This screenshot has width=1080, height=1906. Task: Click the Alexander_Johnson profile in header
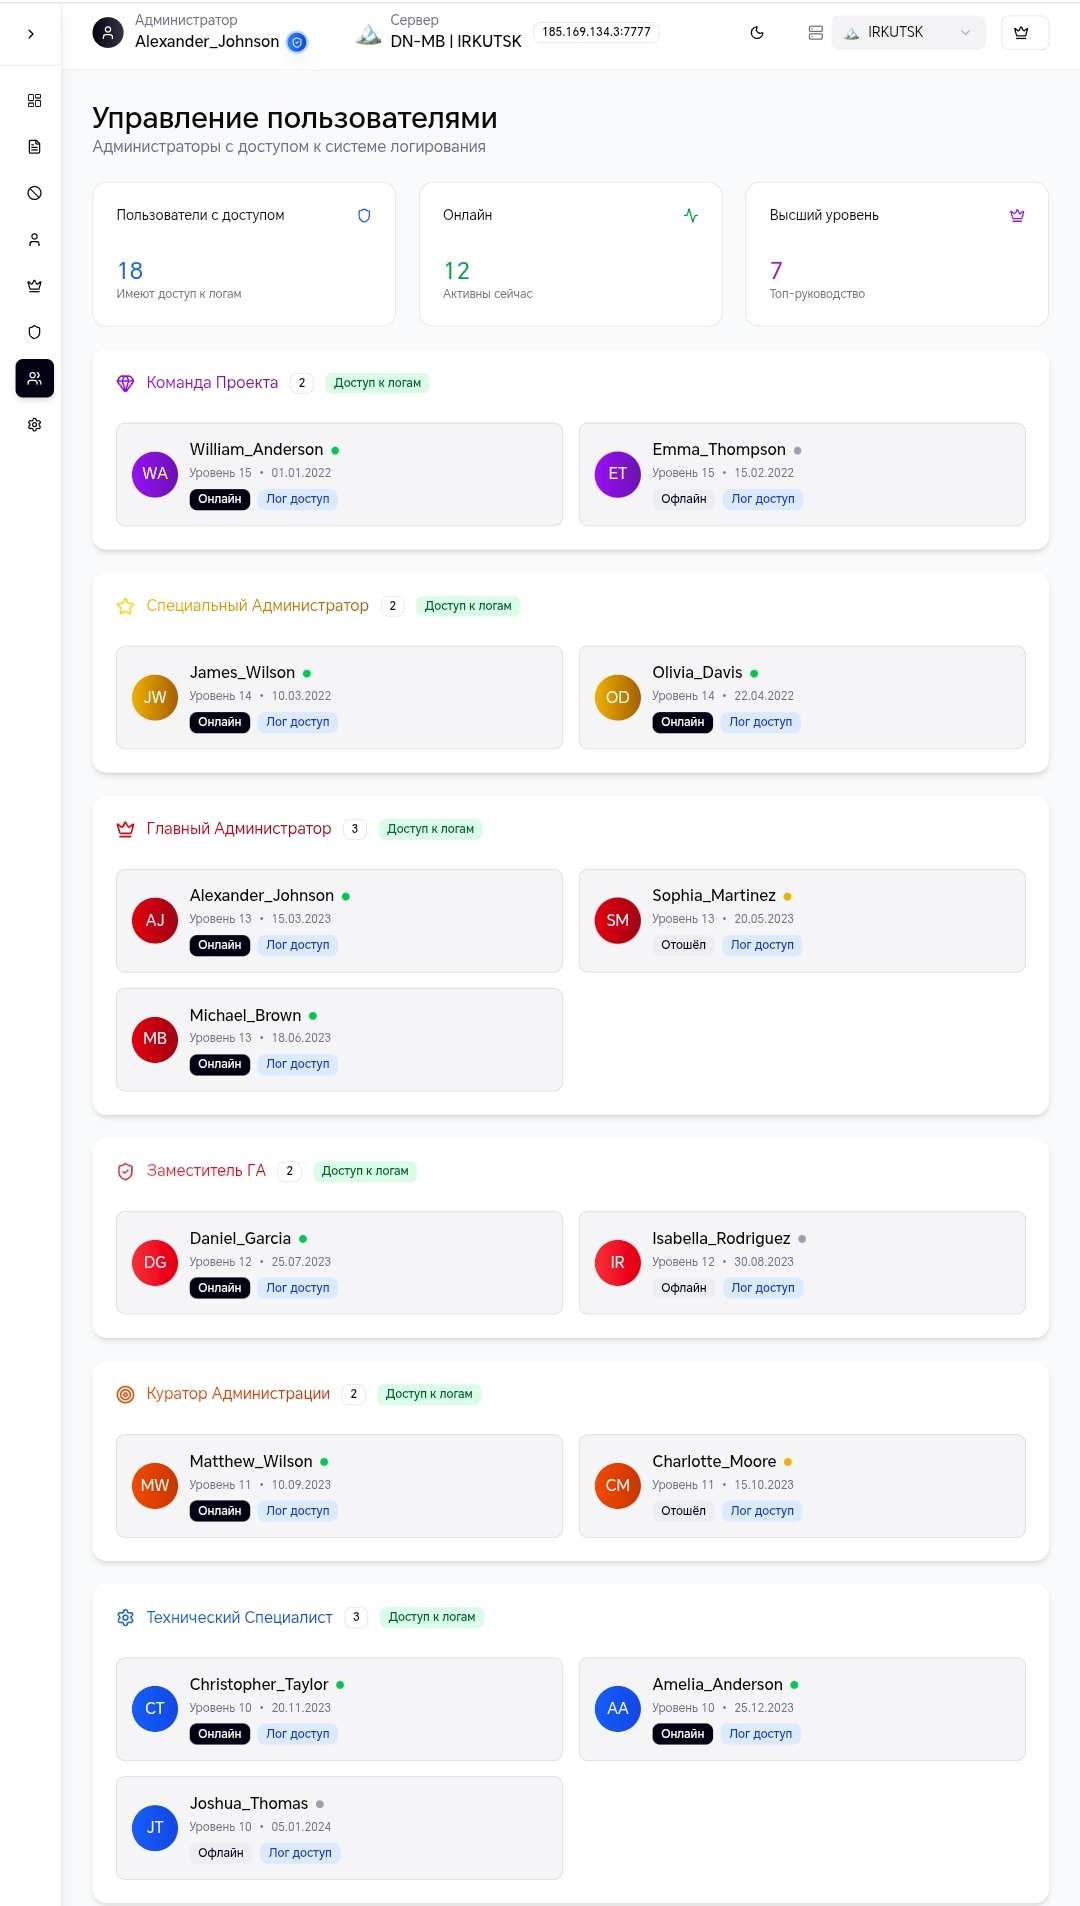[x=200, y=32]
